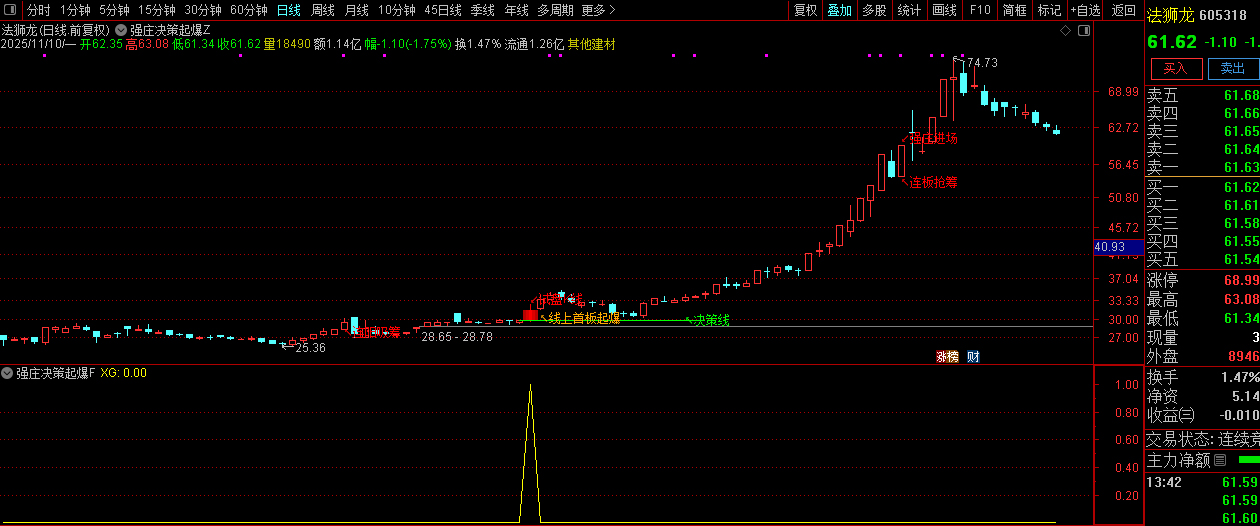Select the 10分钟 period tab
Image resolution: width=1260 pixels, height=526 pixels.
(397, 10)
